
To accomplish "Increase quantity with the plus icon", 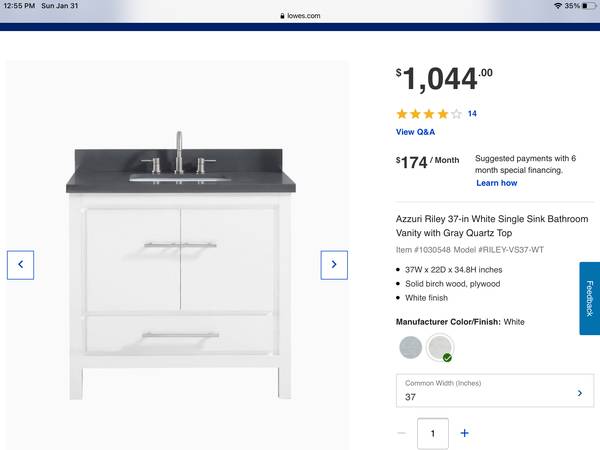I will 465,433.
